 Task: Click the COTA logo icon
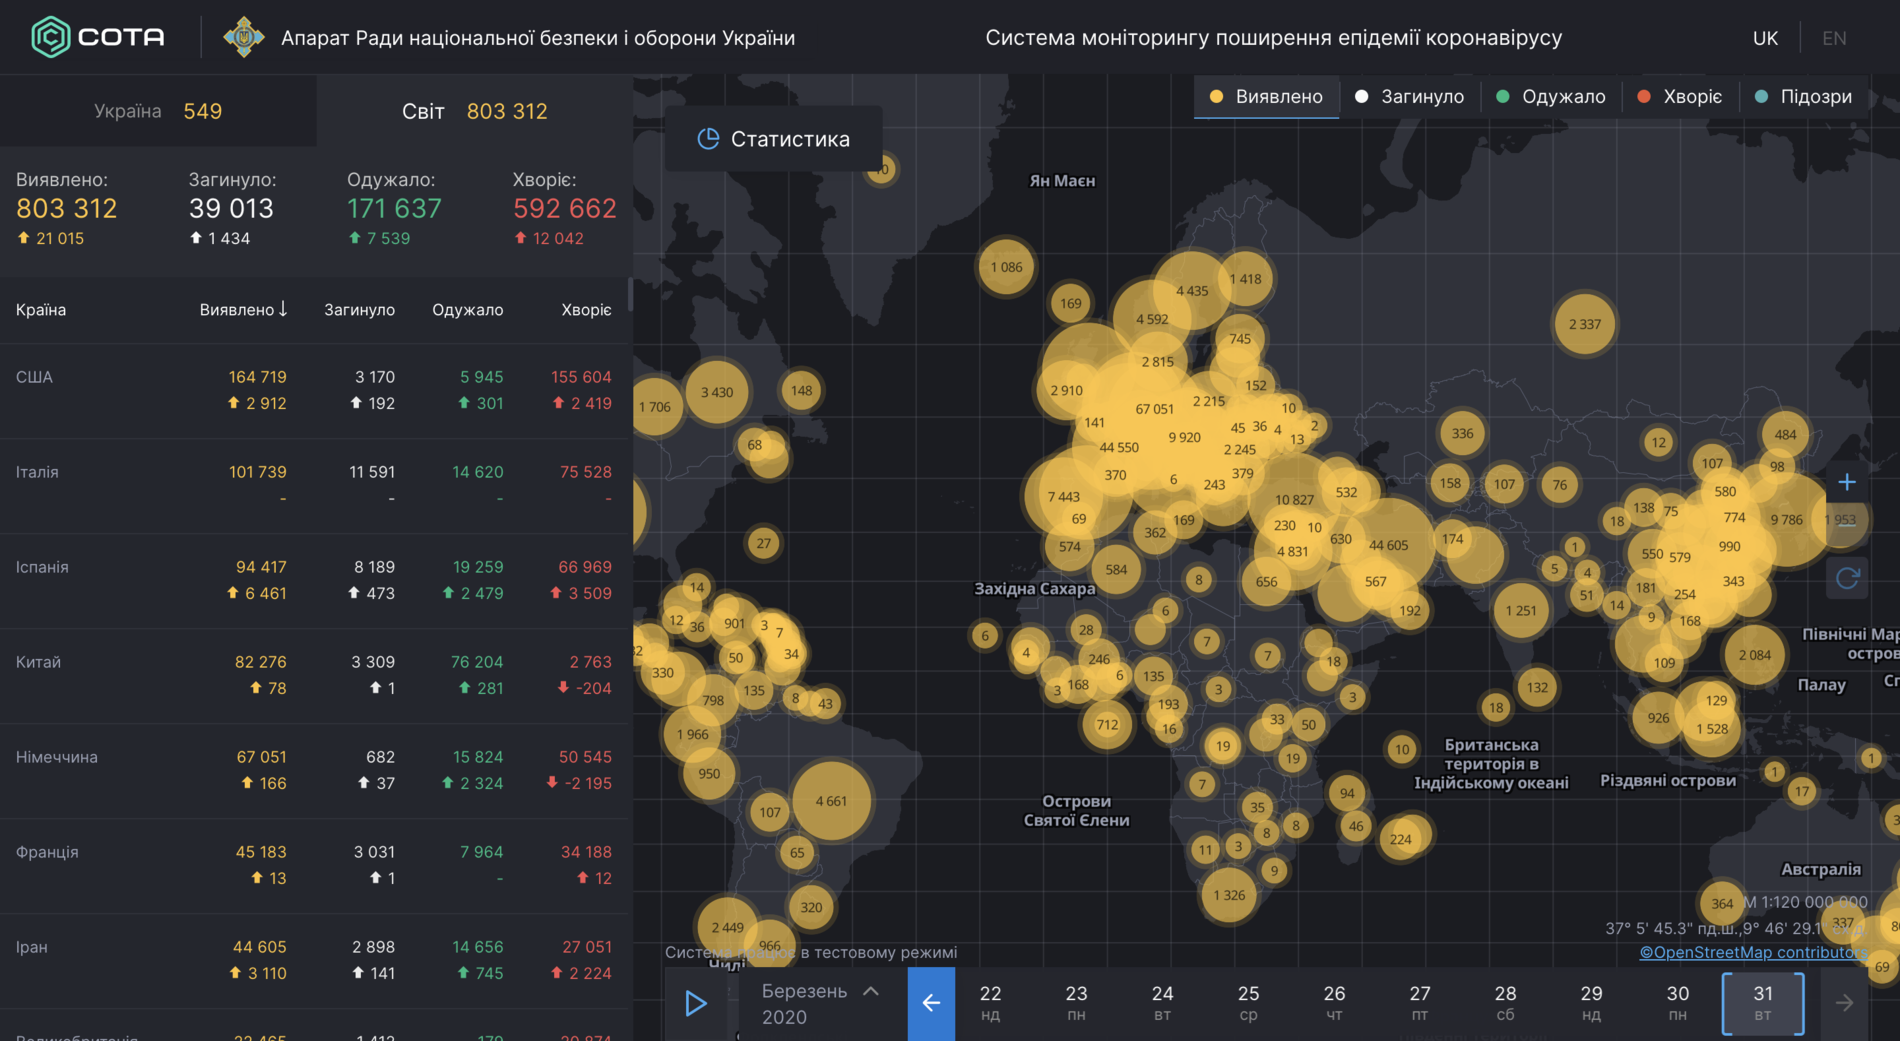pyautogui.click(x=50, y=37)
